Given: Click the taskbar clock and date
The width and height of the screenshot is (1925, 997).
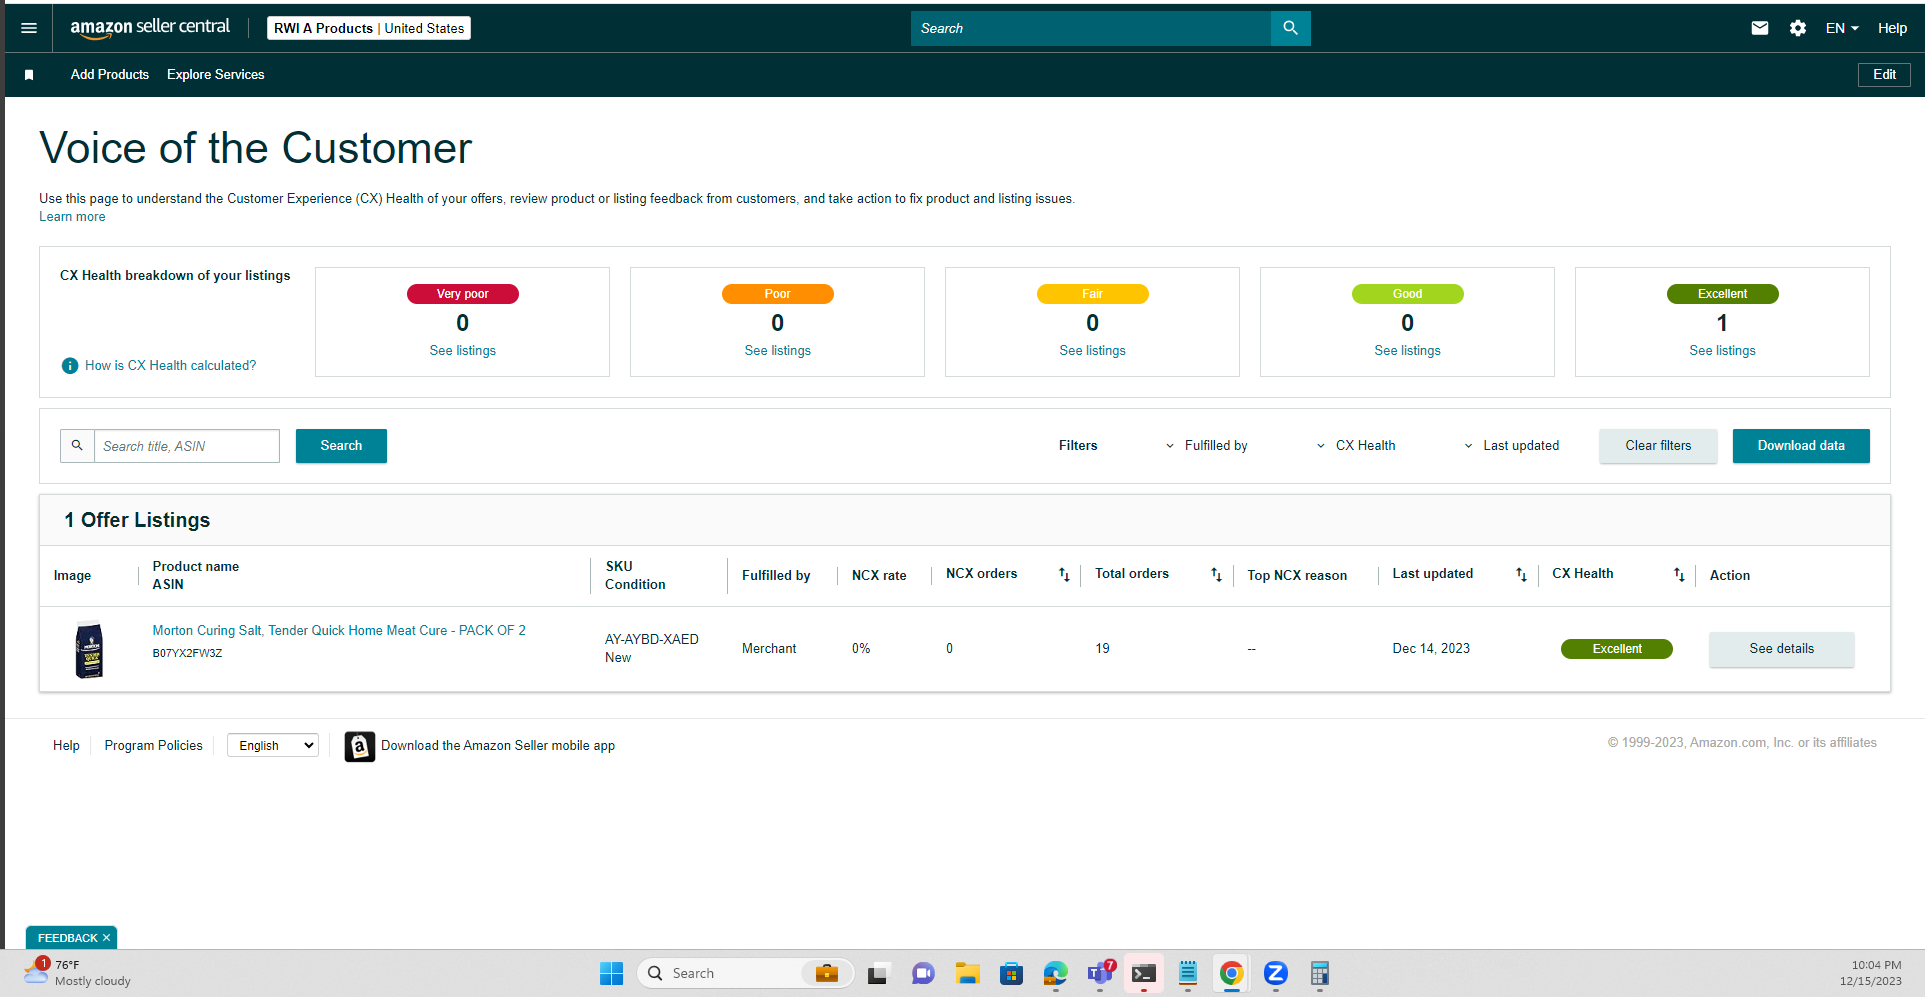Looking at the screenshot, I should point(1871,973).
